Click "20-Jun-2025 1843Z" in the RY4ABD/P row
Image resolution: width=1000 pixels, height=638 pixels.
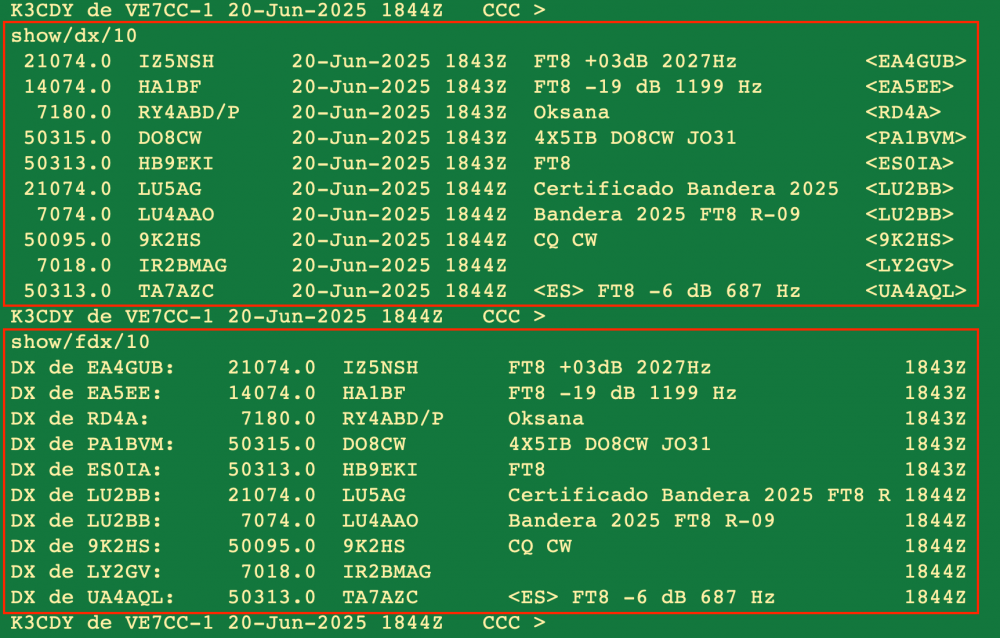tap(399, 112)
